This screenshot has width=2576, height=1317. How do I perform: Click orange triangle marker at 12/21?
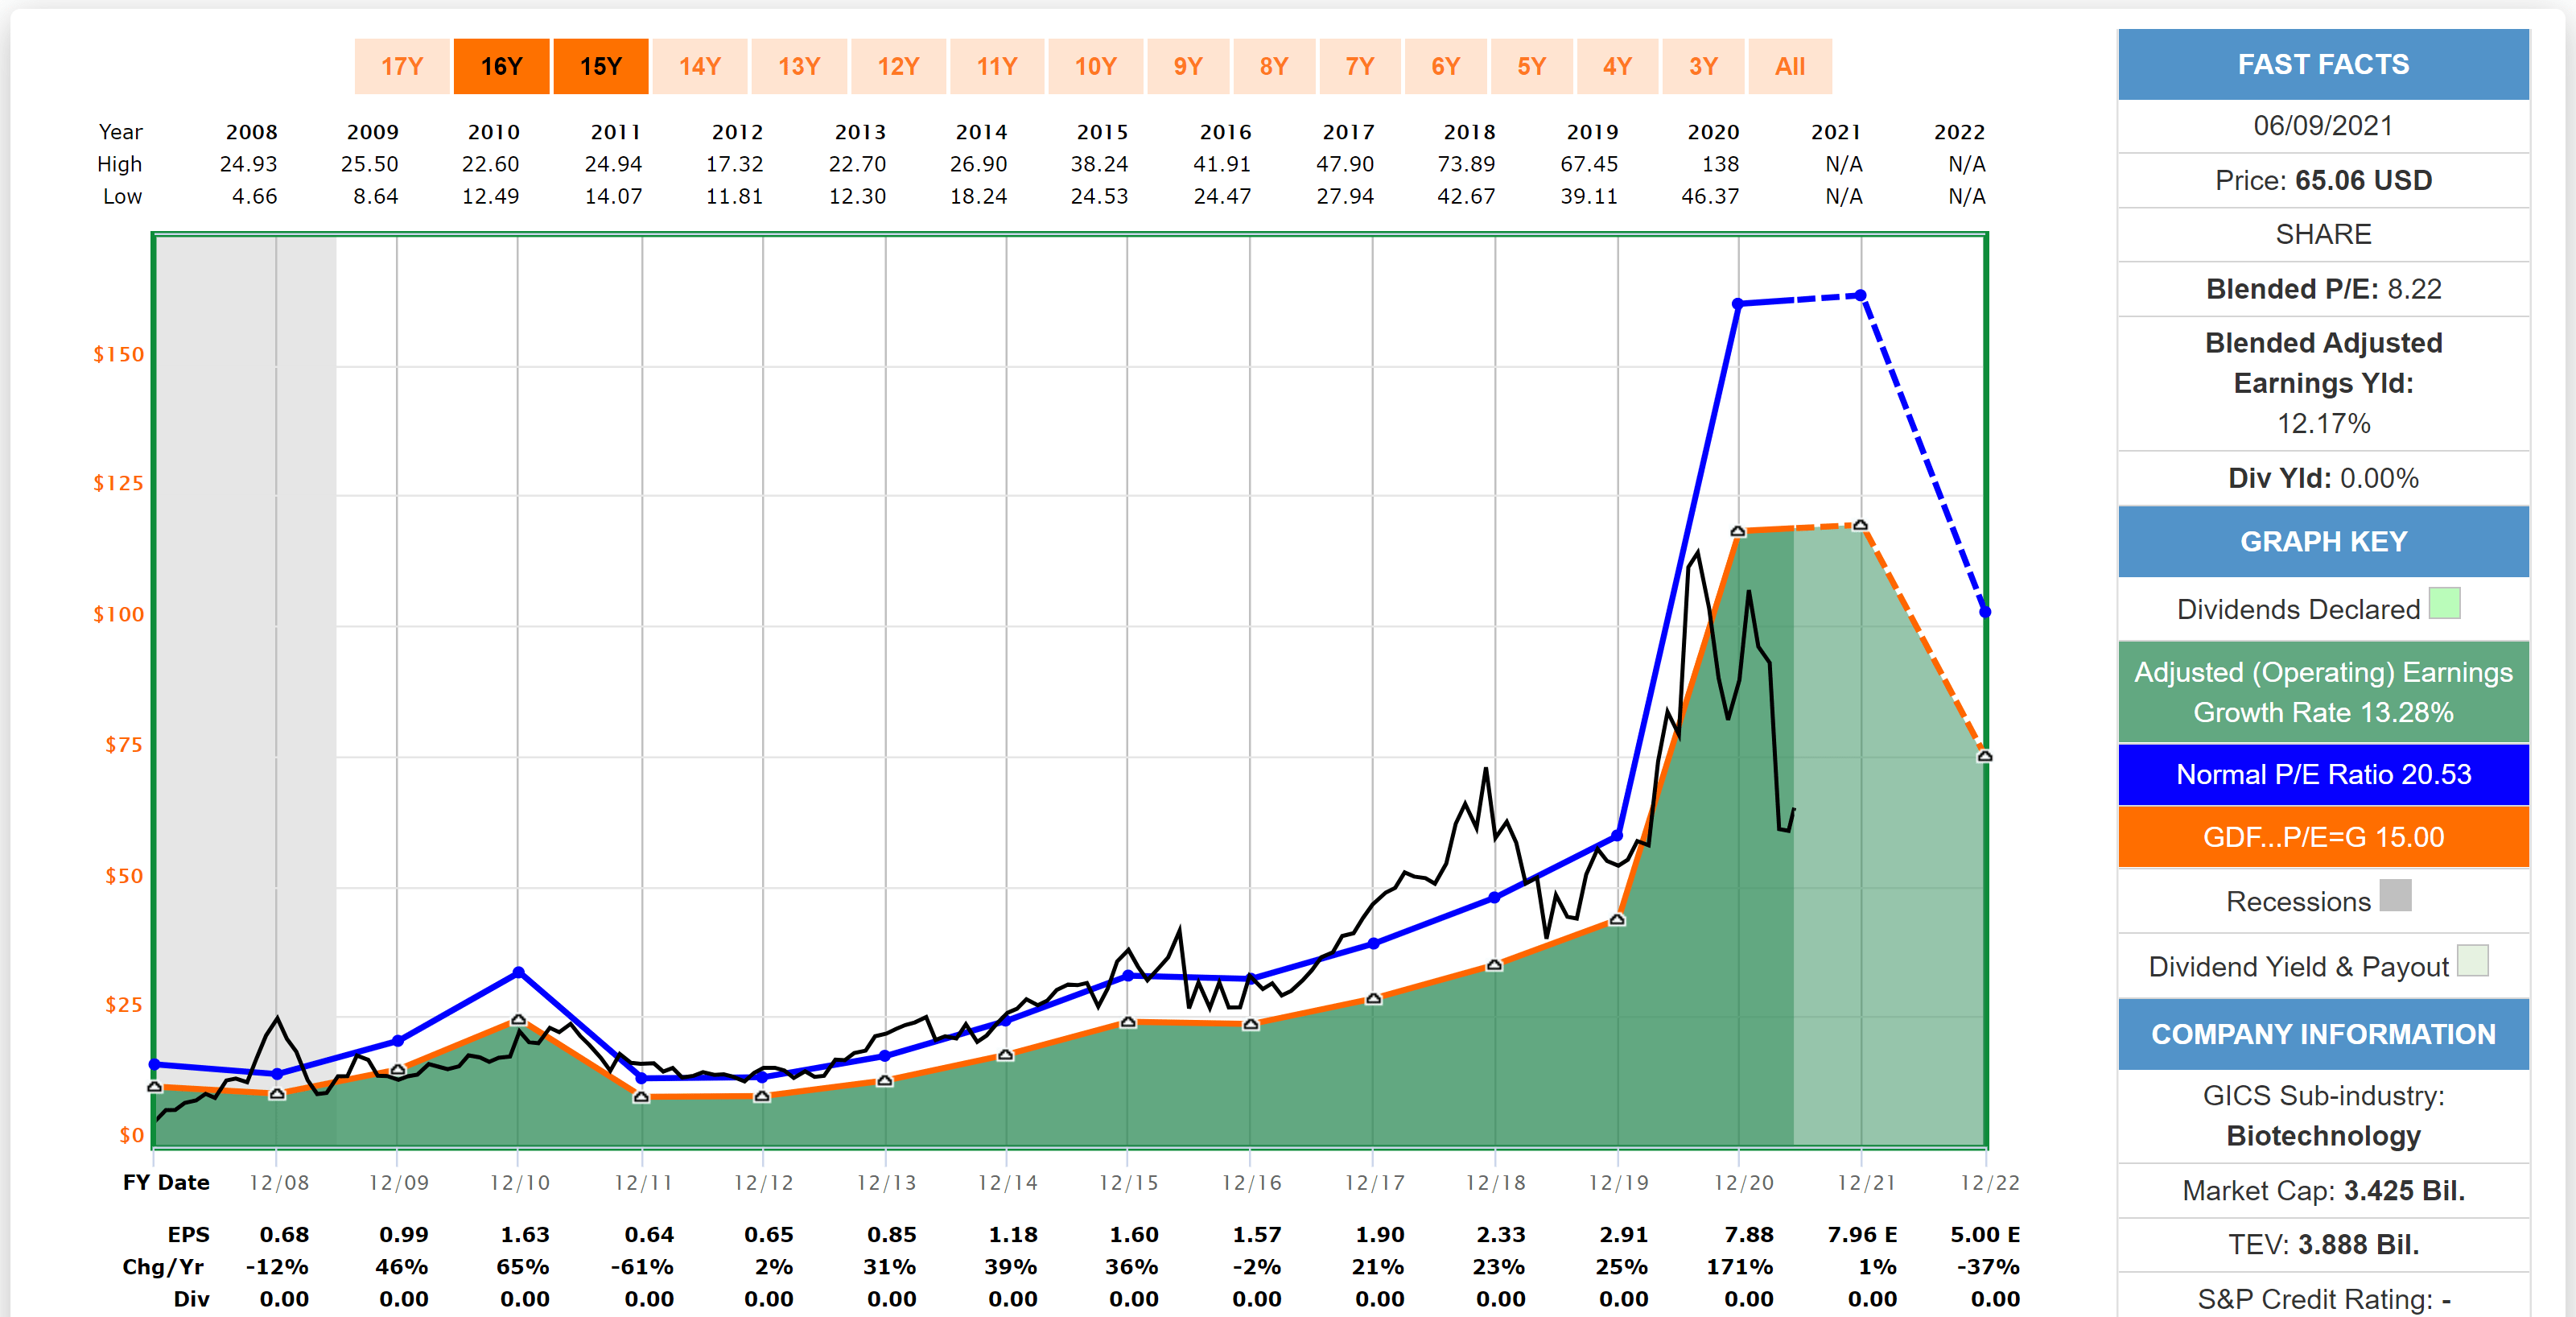tap(1860, 525)
